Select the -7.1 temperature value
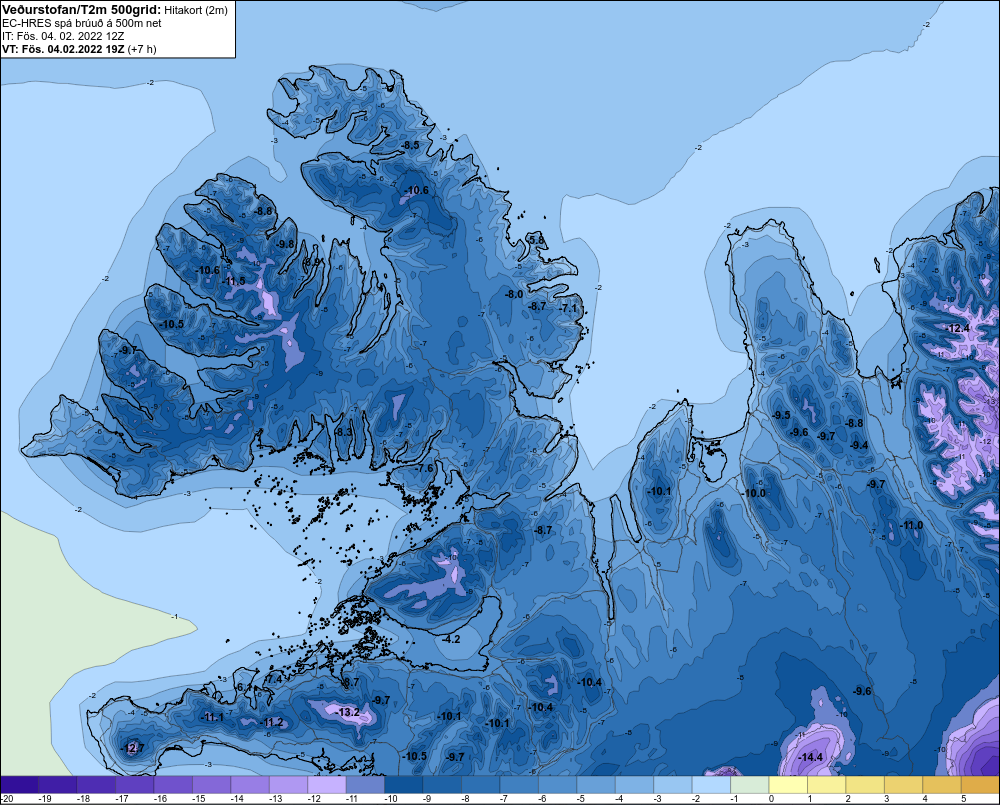Viewport: 1000px width, 805px height. (x=568, y=308)
